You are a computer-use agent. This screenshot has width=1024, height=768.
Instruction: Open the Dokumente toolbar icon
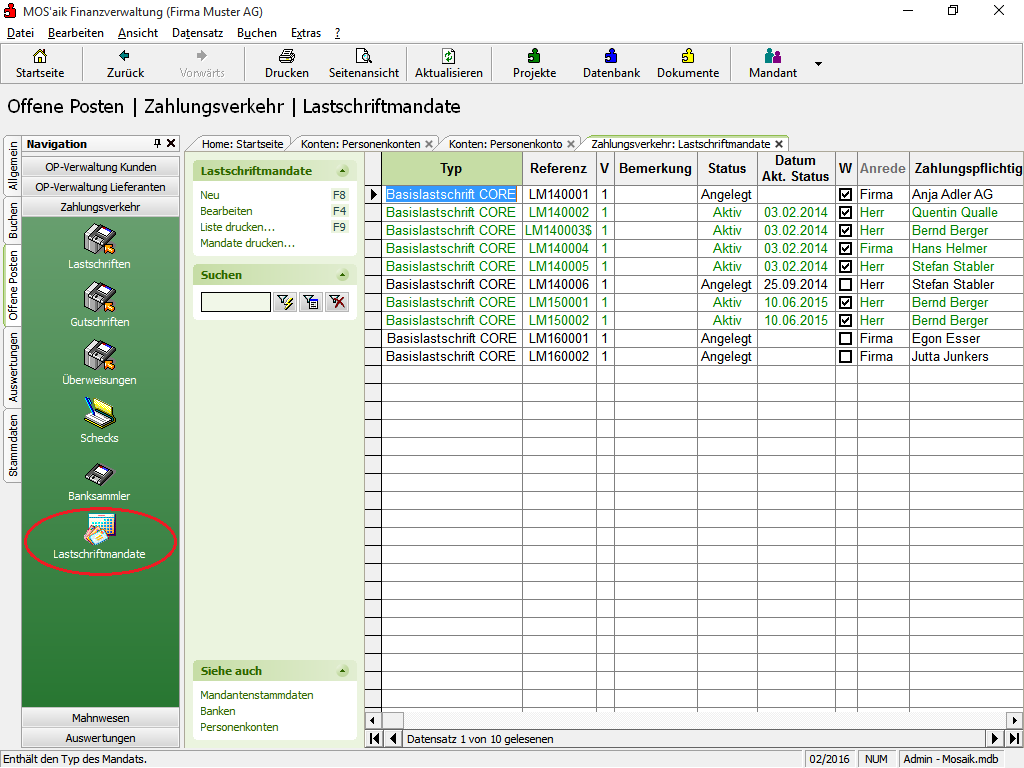tap(688, 56)
